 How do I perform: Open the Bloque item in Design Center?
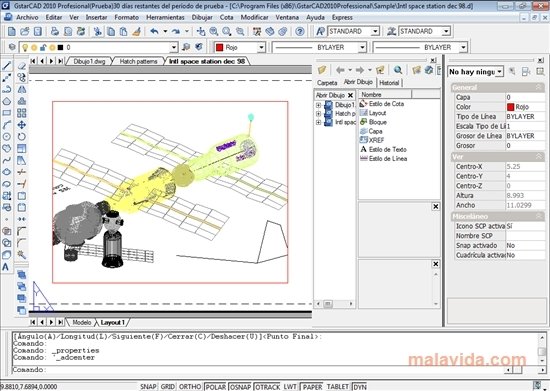[374, 122]
